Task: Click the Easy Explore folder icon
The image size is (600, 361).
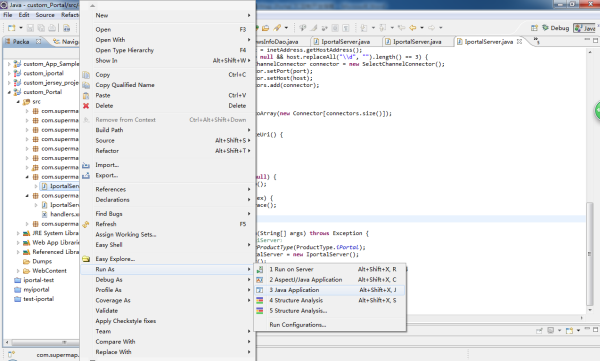Action: pos(86,259)
